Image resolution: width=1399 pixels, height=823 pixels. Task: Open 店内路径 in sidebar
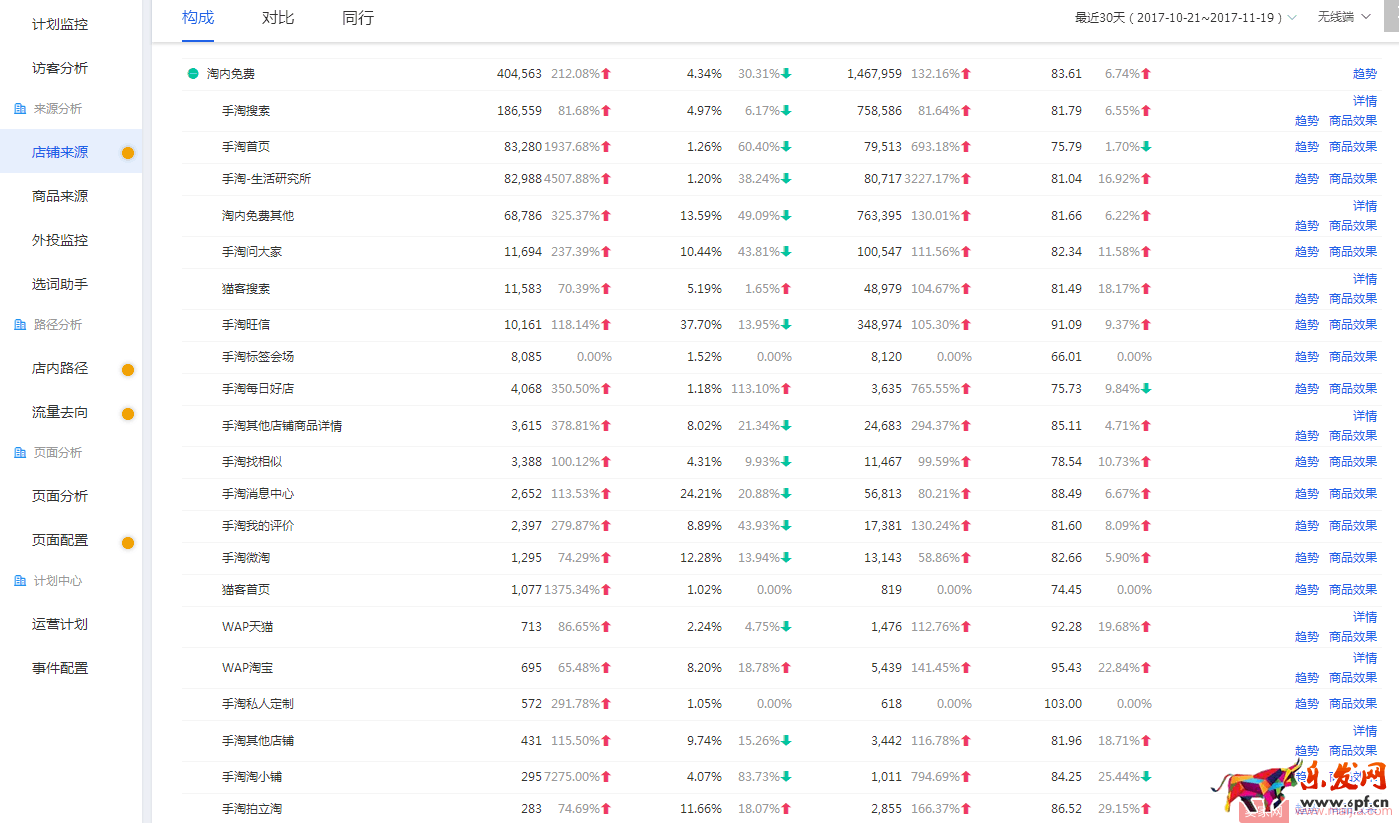coord(60,368)
